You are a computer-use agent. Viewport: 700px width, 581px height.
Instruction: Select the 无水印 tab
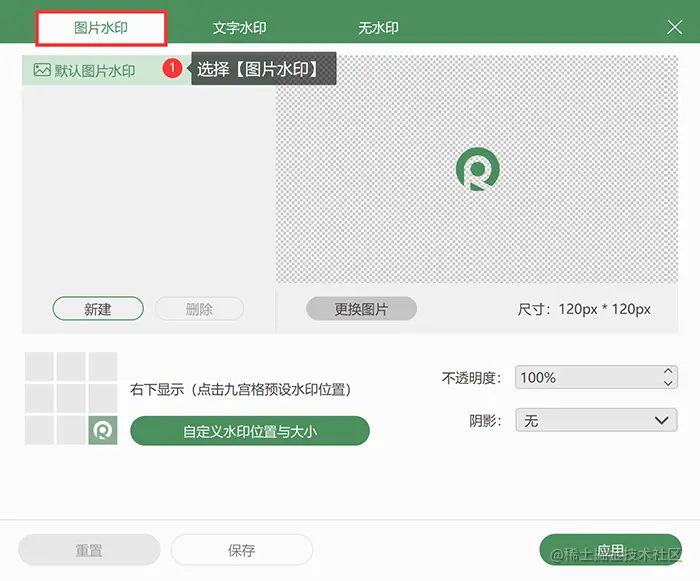click(x=378, y=28)
